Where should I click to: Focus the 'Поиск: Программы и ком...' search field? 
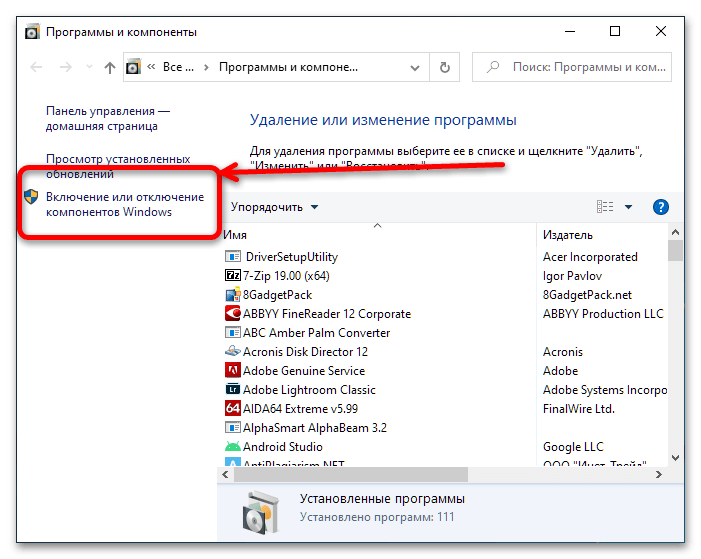[x=572, y=67]
